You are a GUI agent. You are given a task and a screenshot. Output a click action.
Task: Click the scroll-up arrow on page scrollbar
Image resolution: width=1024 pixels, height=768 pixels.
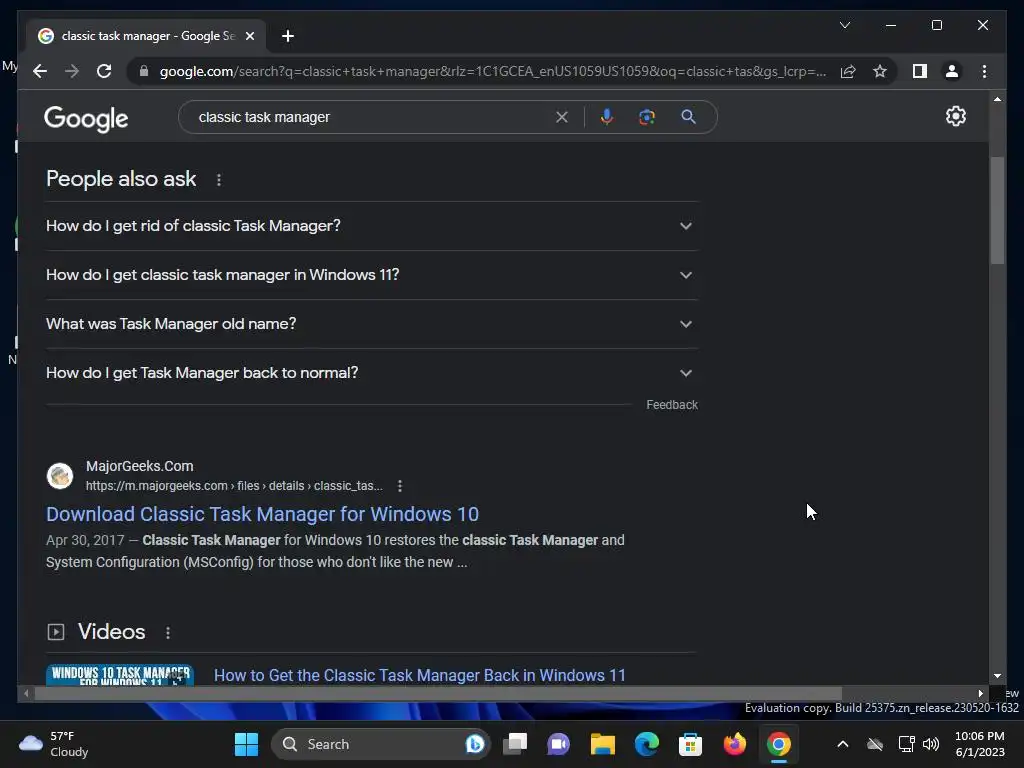click(997, 99)
